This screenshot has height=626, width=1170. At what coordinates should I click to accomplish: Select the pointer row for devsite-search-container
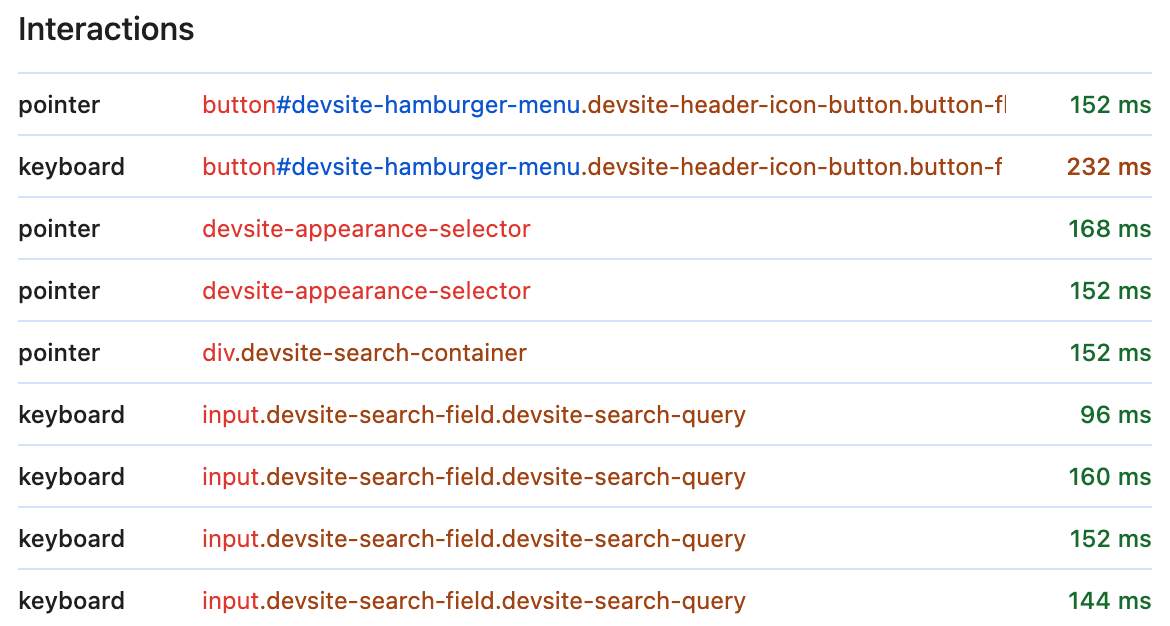585,353
